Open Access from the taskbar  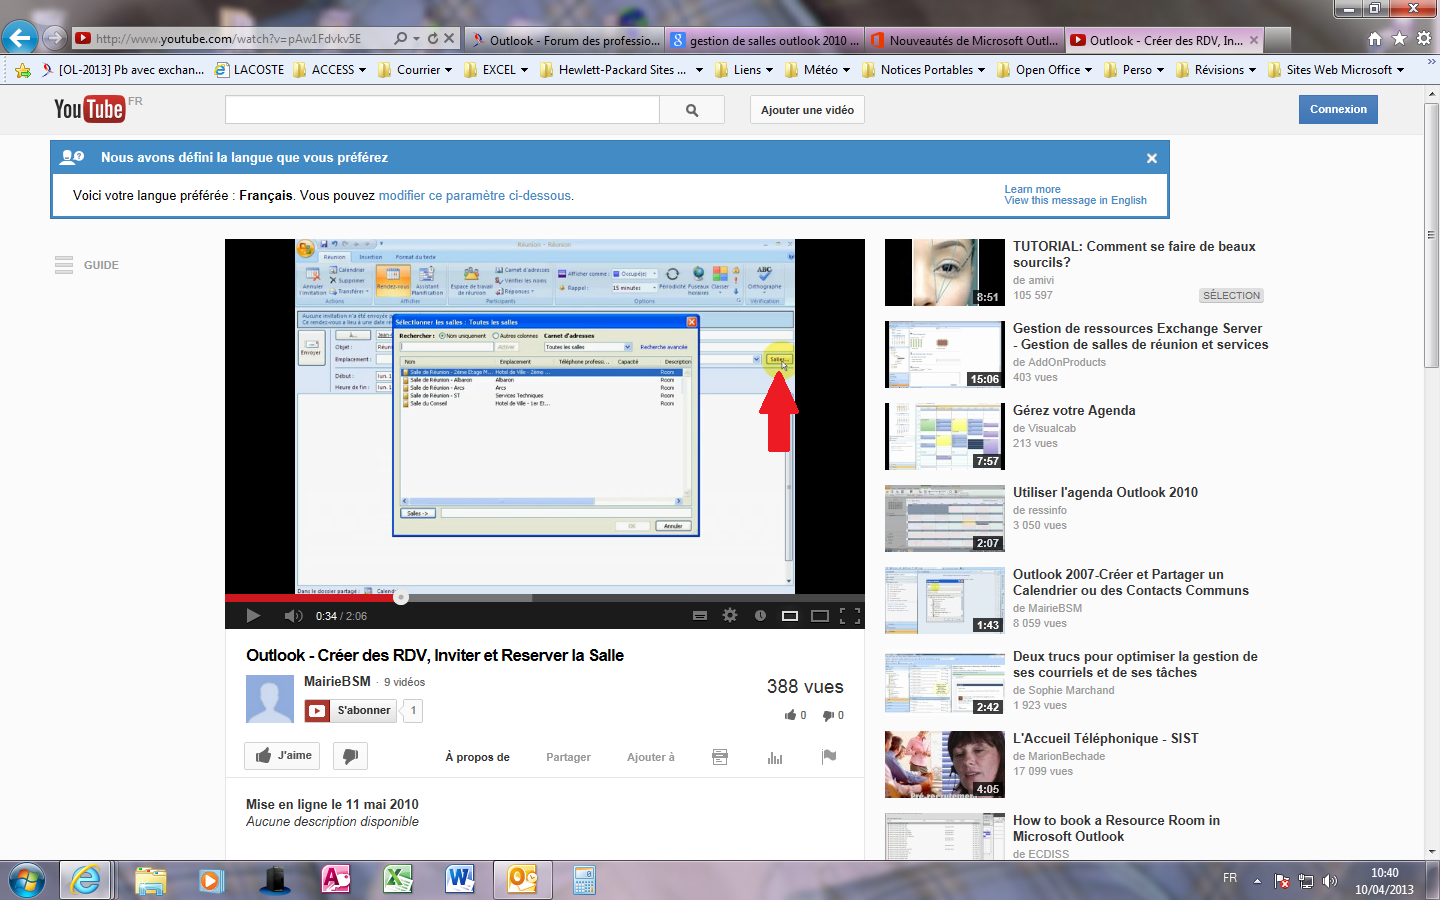coord(335,880)
